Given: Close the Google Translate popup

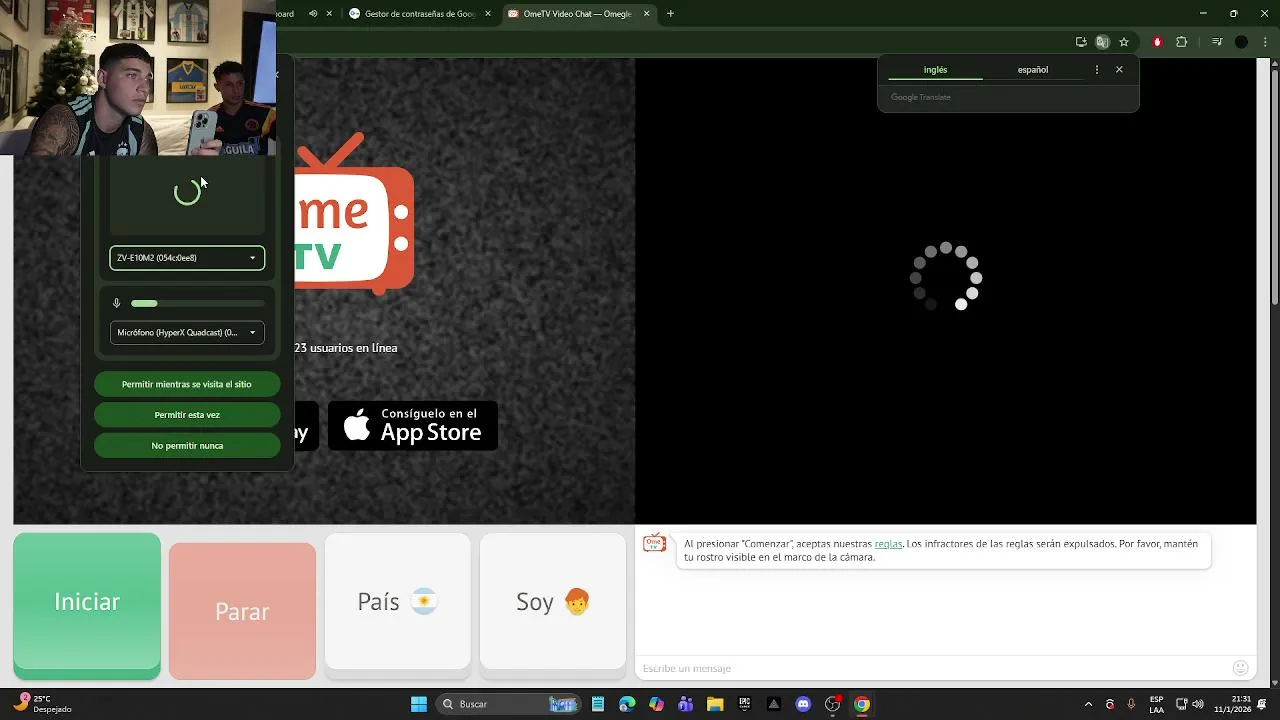Looking at the screenshot, I should pyautogui.click(x=1119, y=70).
